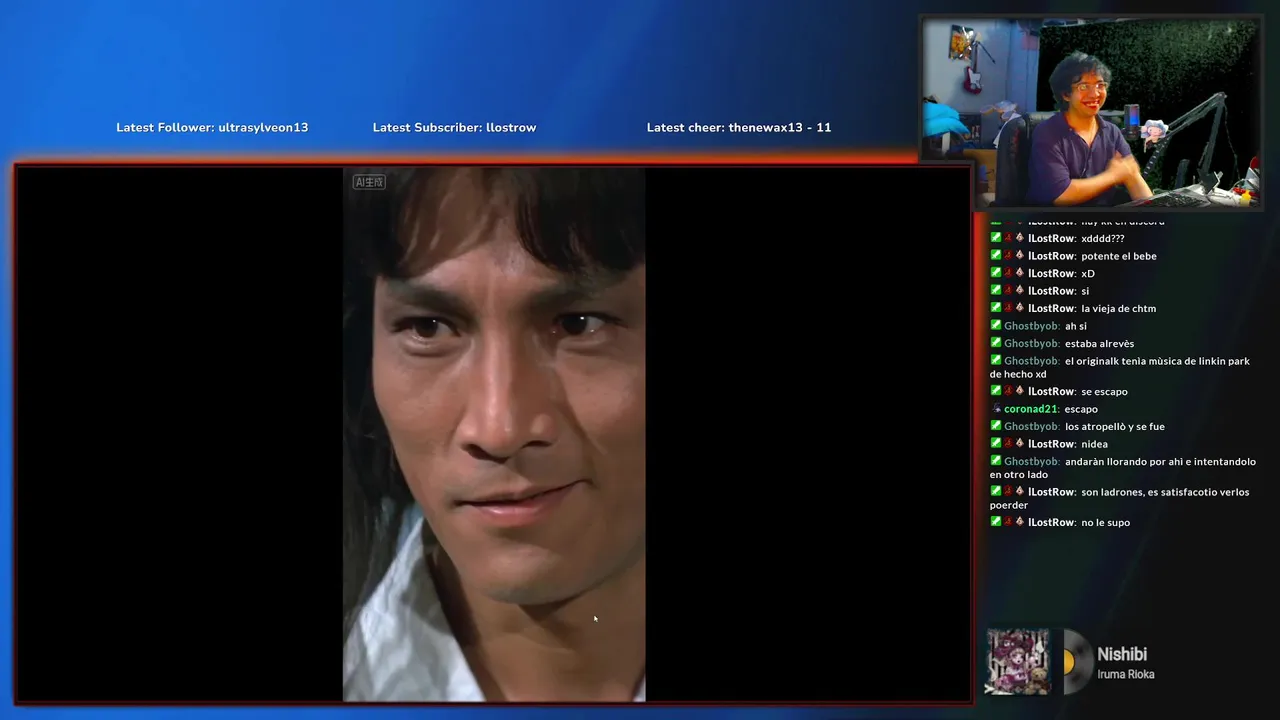The image size is (1280, 720).
Task: Click the chat message "si" from ILostRow
Action: click(1085, 291)
